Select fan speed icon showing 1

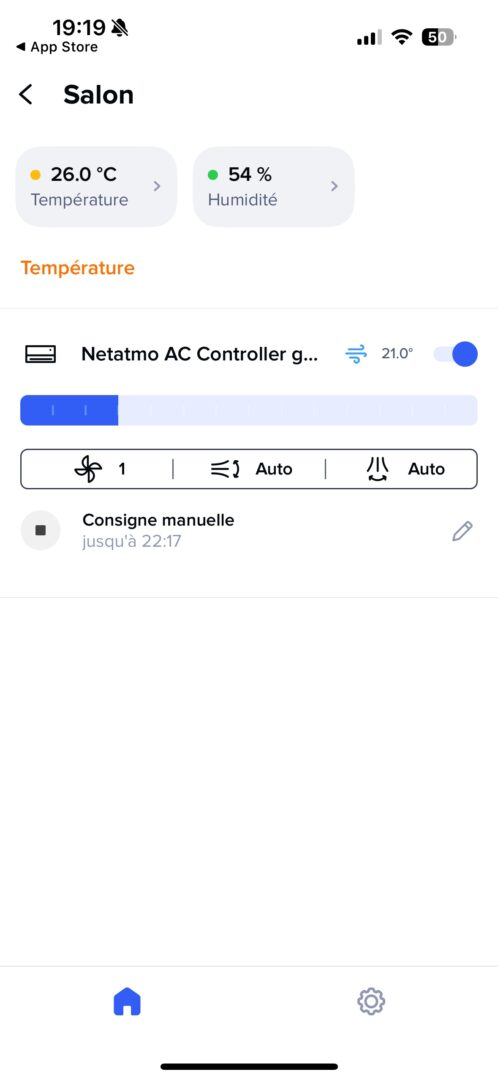pos(88,469)
